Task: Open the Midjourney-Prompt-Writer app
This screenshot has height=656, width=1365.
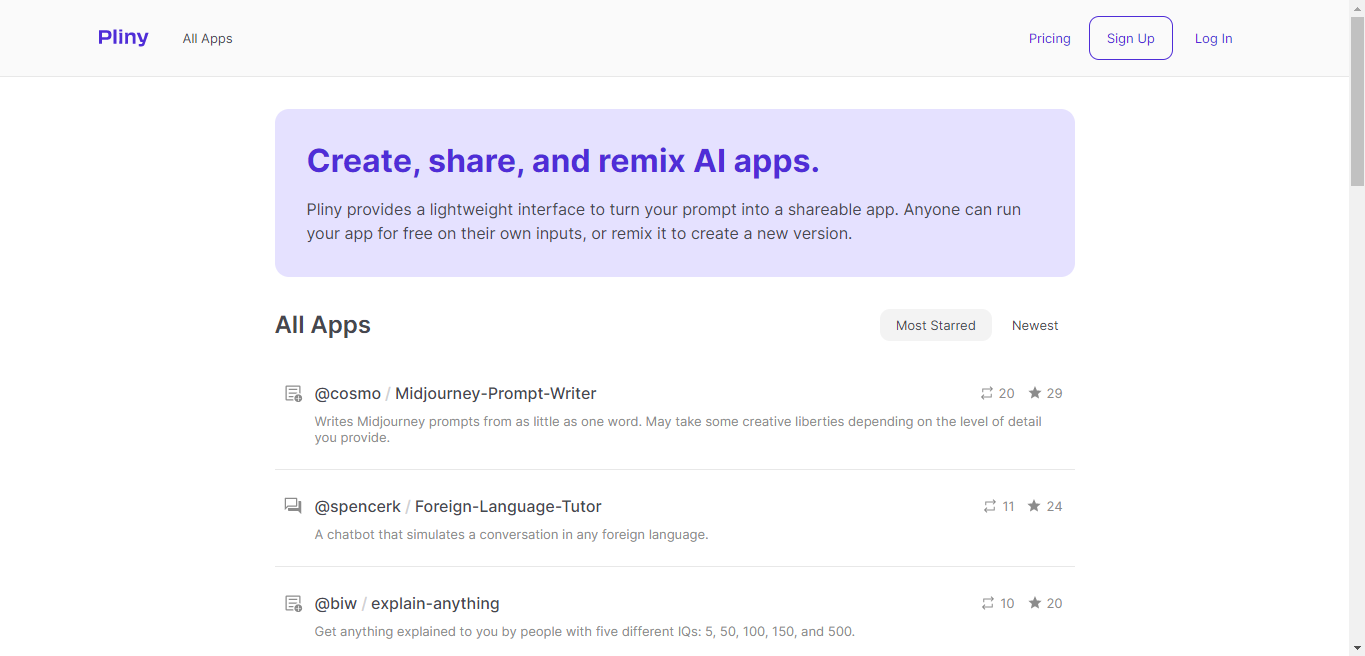Action: [496, 394]
